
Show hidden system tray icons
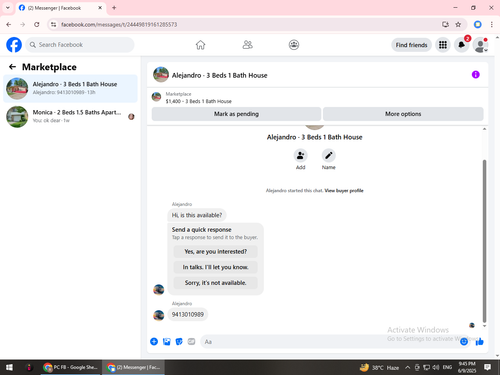coord(407,367)
